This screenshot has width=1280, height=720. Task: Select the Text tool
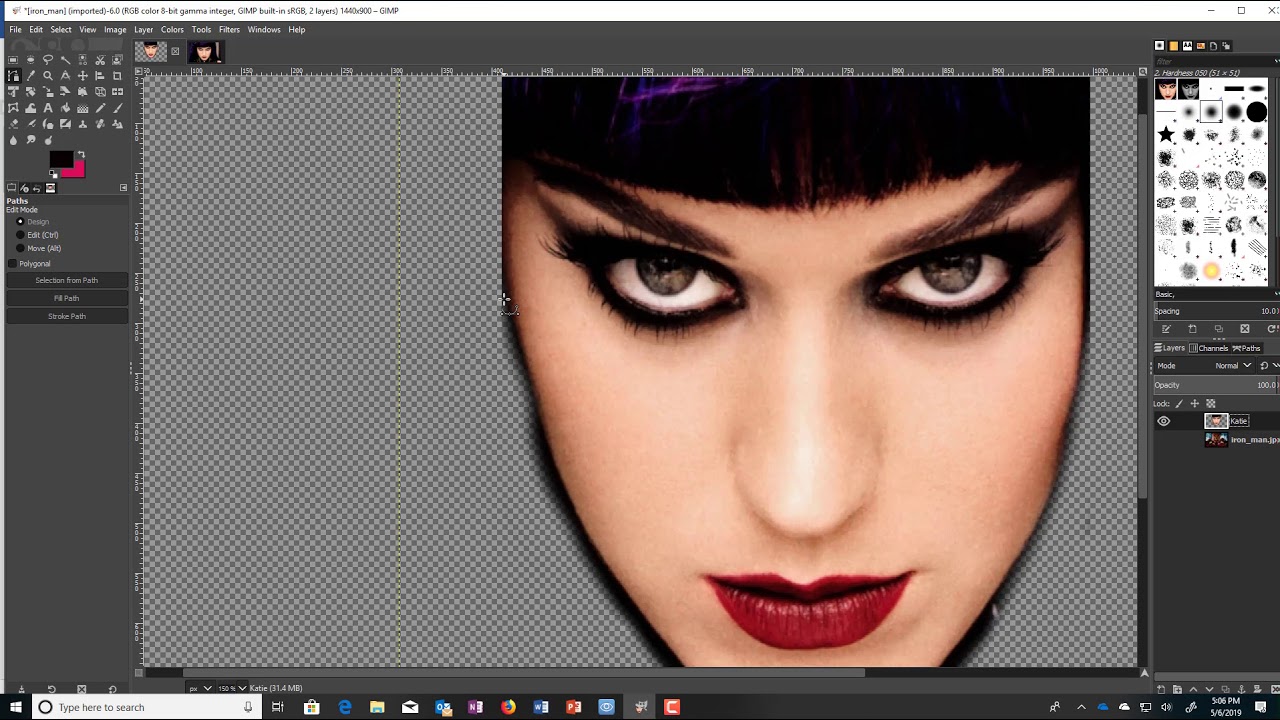pyautogui.click(x=48, y=108)
